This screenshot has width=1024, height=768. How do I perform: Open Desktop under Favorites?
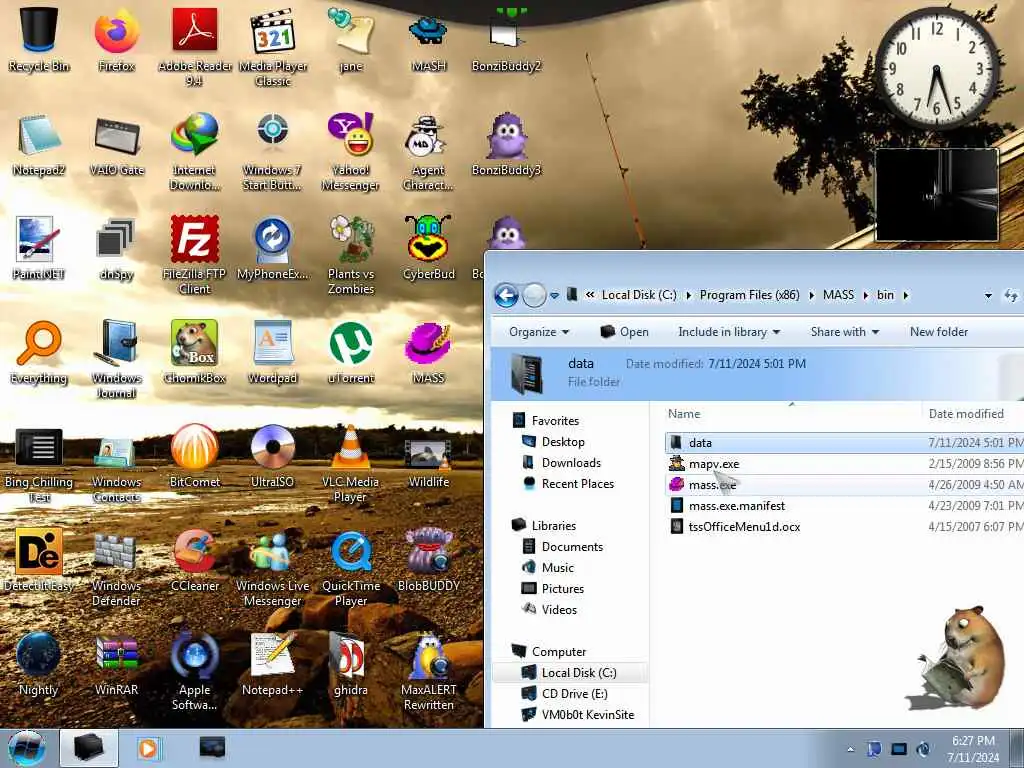563,442
